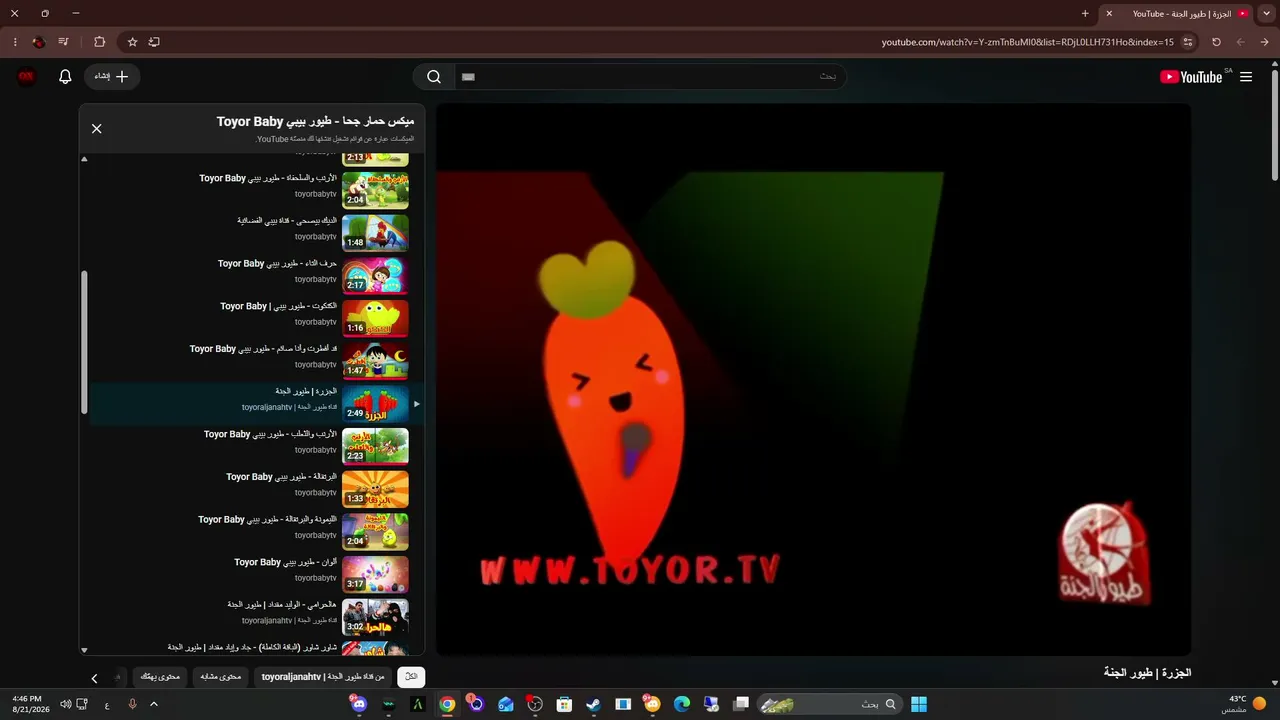
Task: Select the الكل filter chip
Action: (x=411, y=677)
